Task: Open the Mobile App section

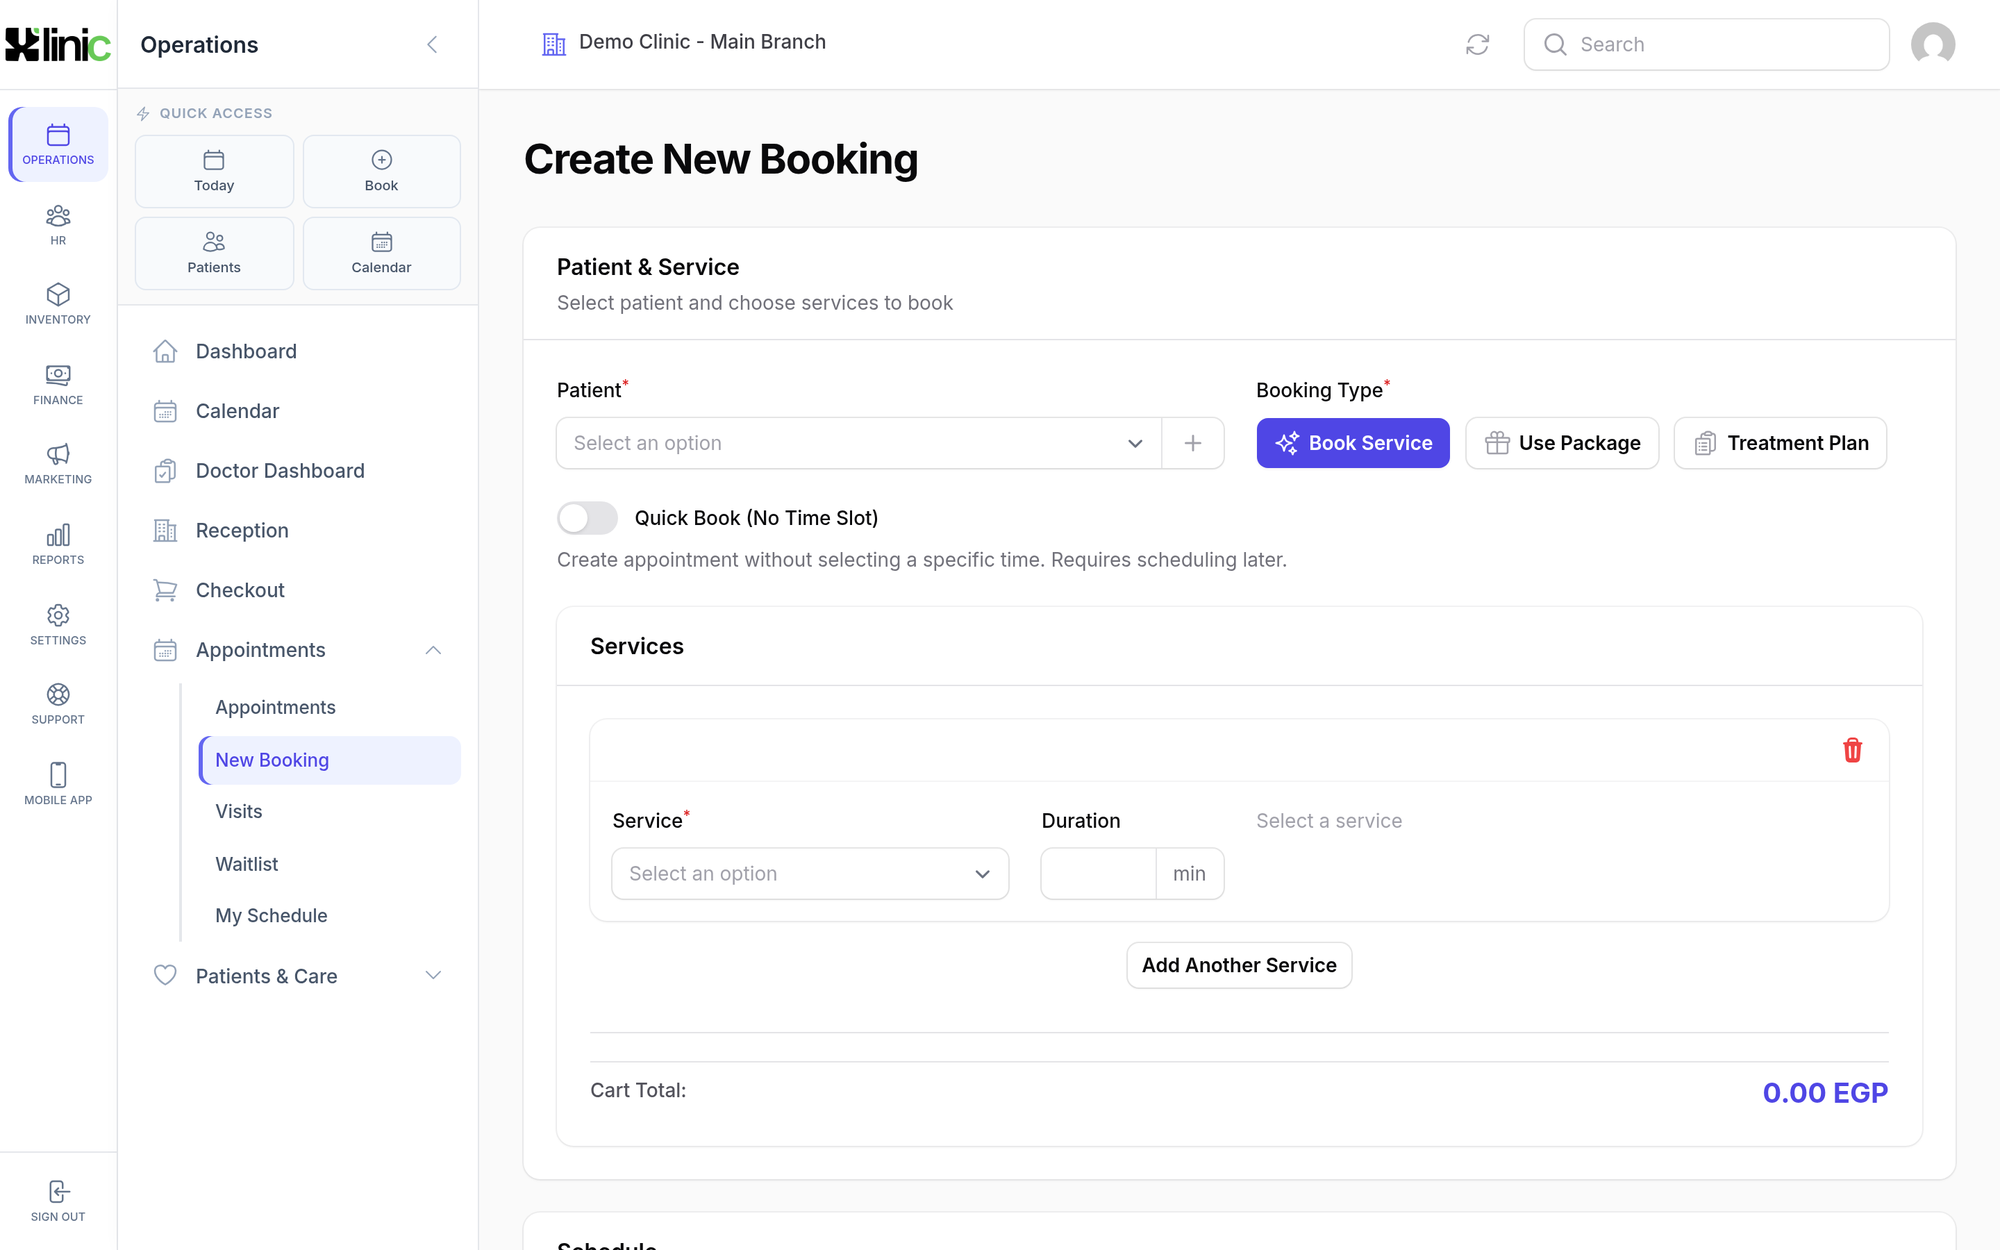Action: click(58, 784)
